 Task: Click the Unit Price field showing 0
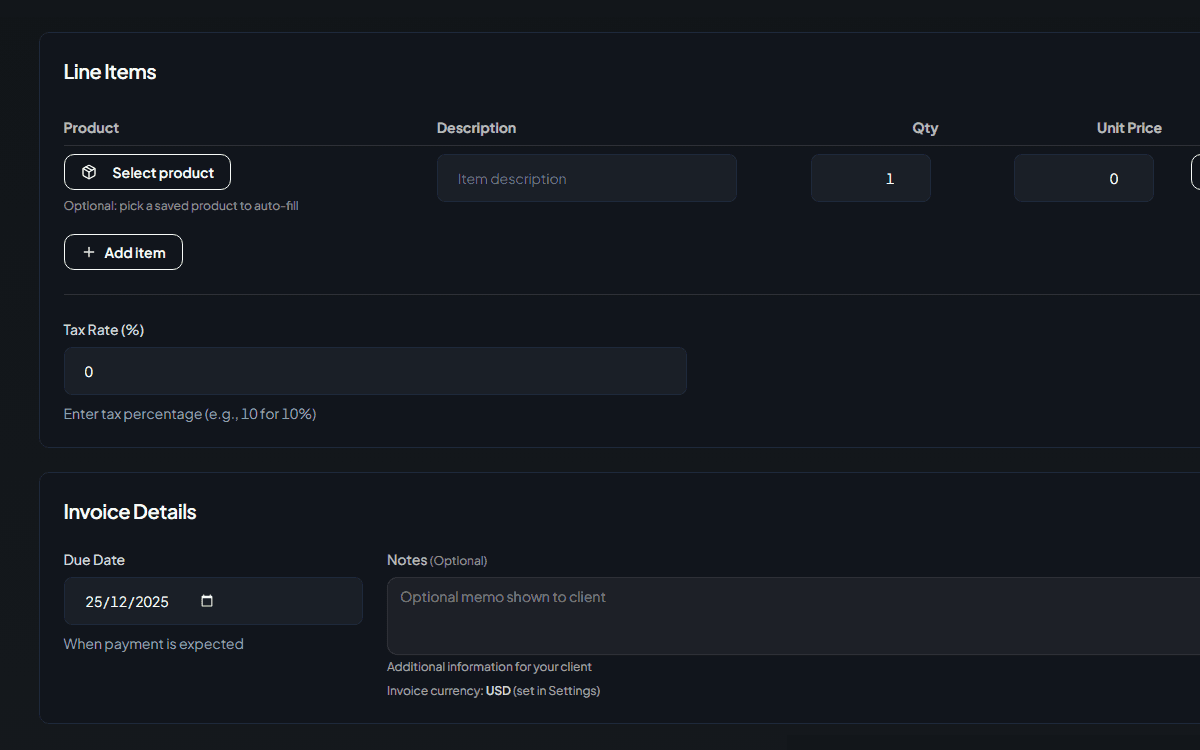(x=1083, y=178)
